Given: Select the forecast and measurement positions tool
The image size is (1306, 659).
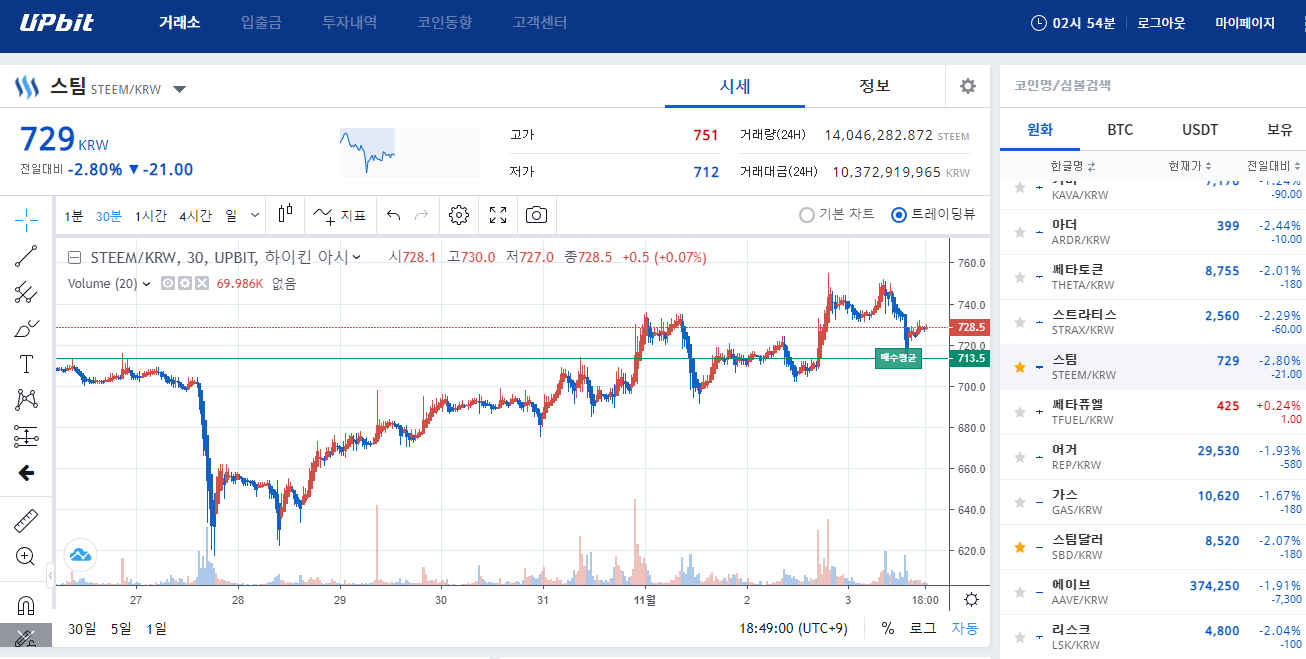Looking at the screenshot, I should coord(27,436).
